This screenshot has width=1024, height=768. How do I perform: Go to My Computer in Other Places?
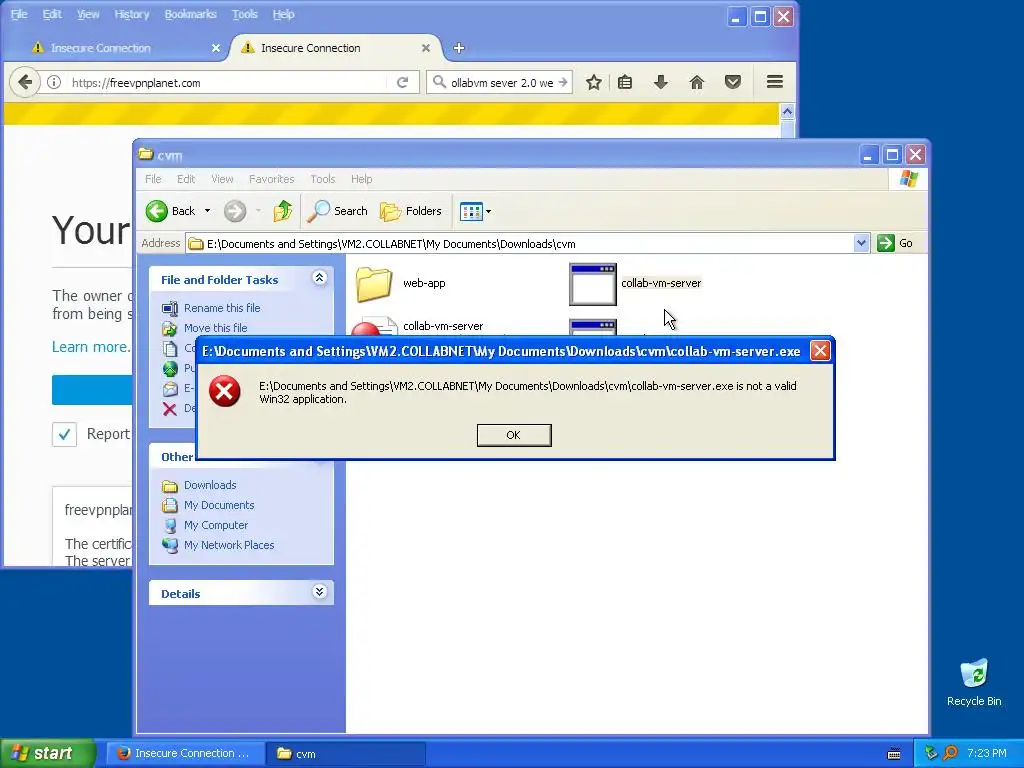click(216, 525)
